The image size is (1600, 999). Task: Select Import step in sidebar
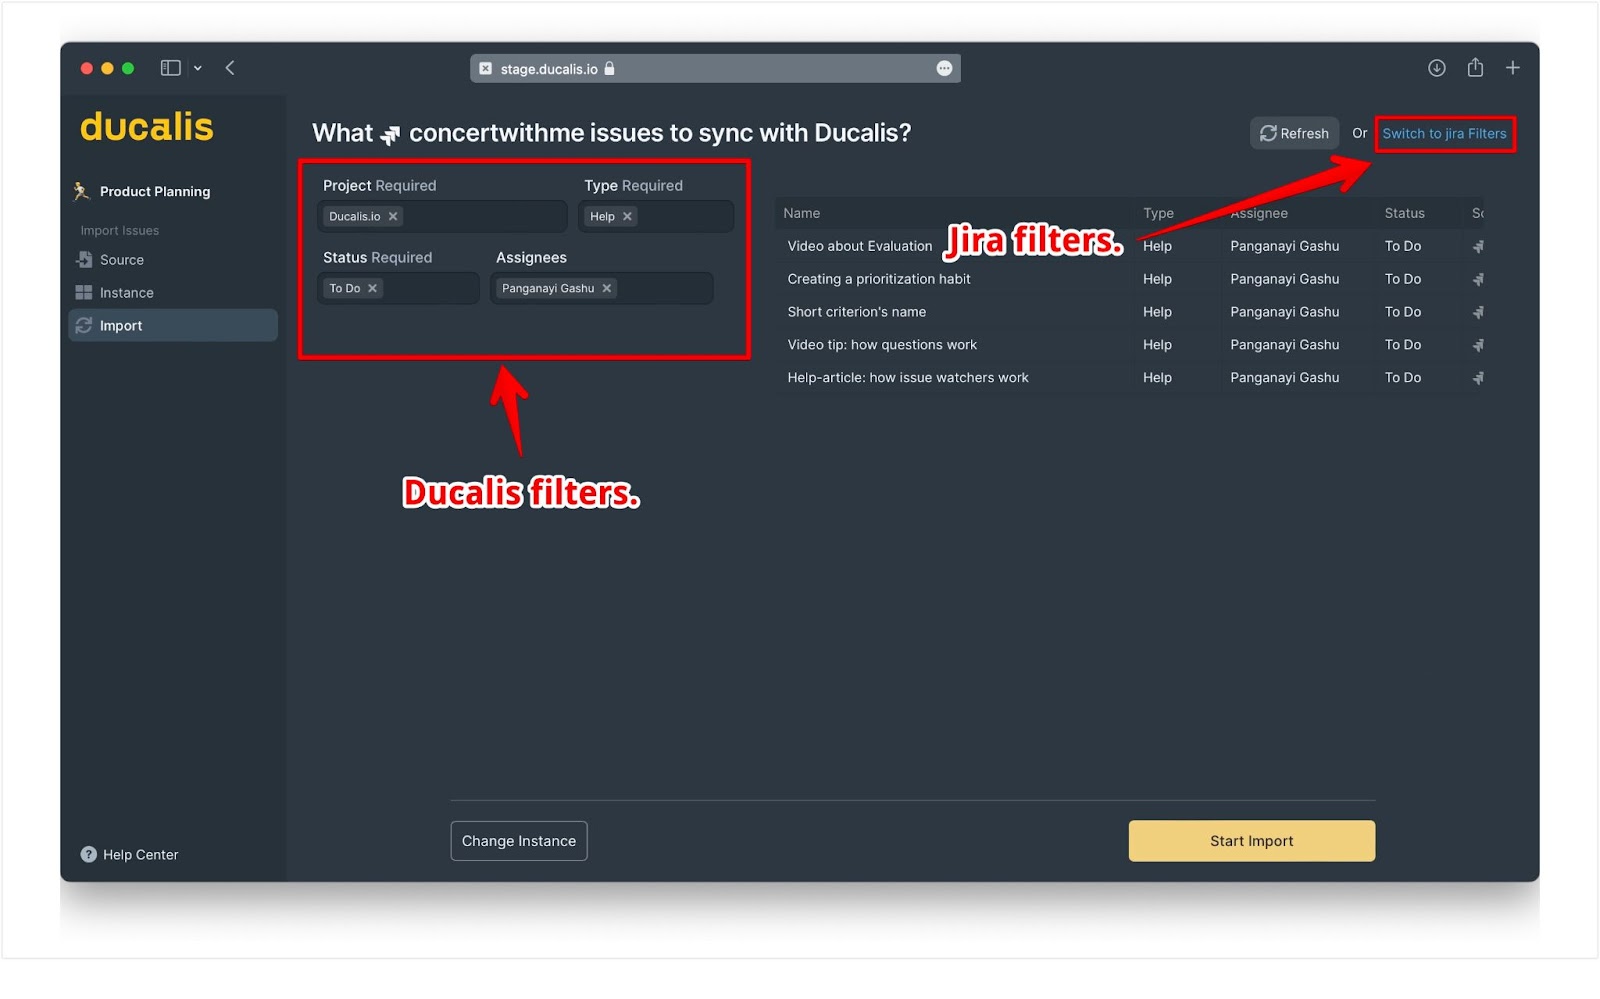click(173, 325)
